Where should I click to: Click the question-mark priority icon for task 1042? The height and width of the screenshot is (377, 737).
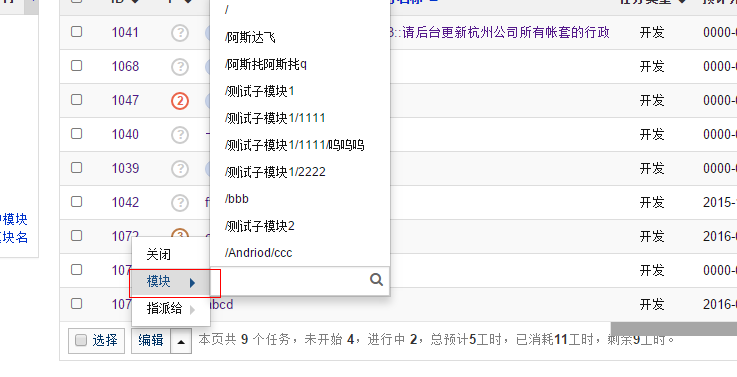click(x=180, y=203)
